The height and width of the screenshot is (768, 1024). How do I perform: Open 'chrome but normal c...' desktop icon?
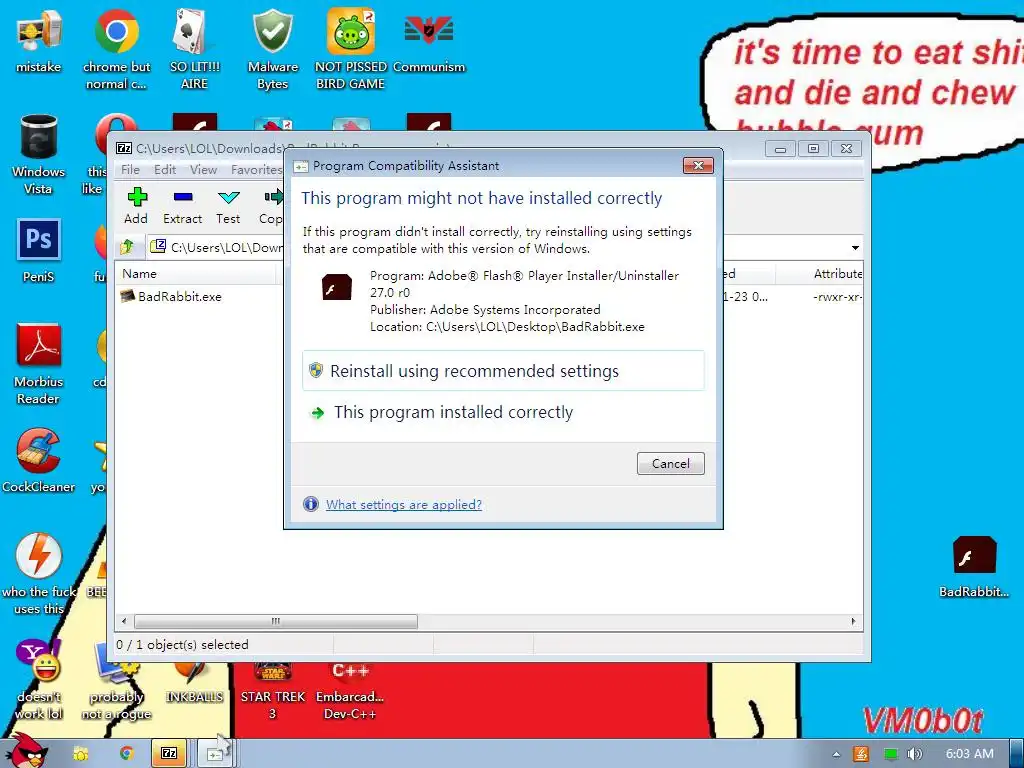point(116,49)
